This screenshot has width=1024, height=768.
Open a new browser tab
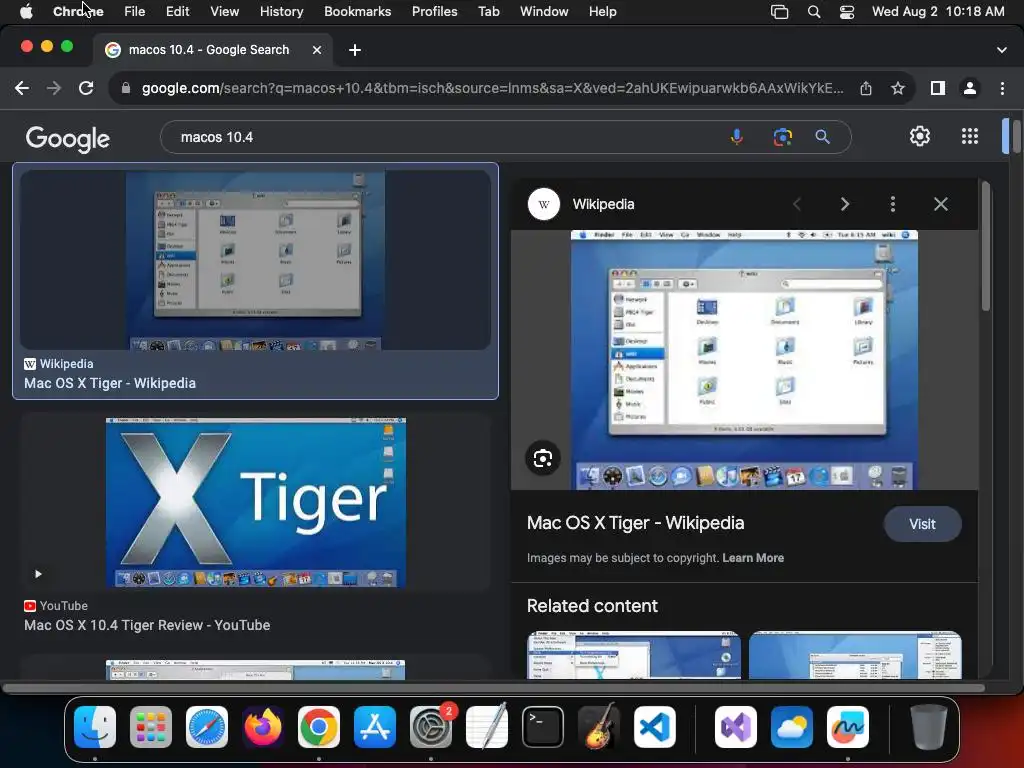coord(355,50)
